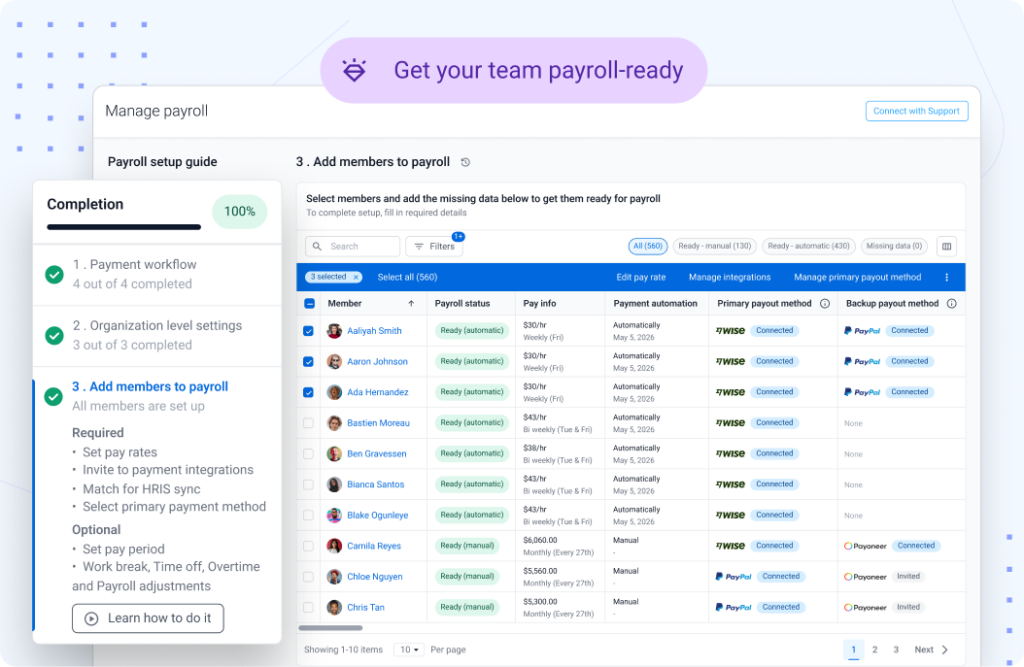Click Chloe Nguyen's Ready (manual) status badge
This screenshot has width=1024, height=667.
[x=467, y=576]
